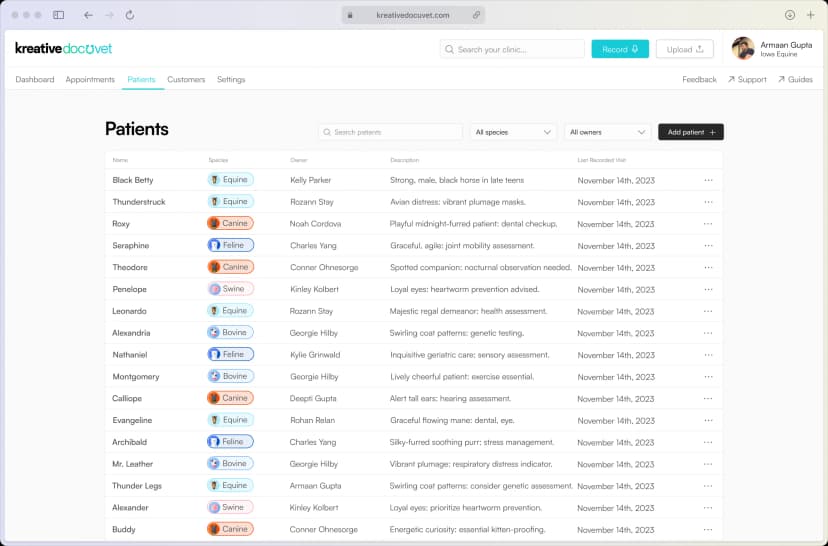
Task: Click owner name Kelly Parker
Action: point(310,180)
